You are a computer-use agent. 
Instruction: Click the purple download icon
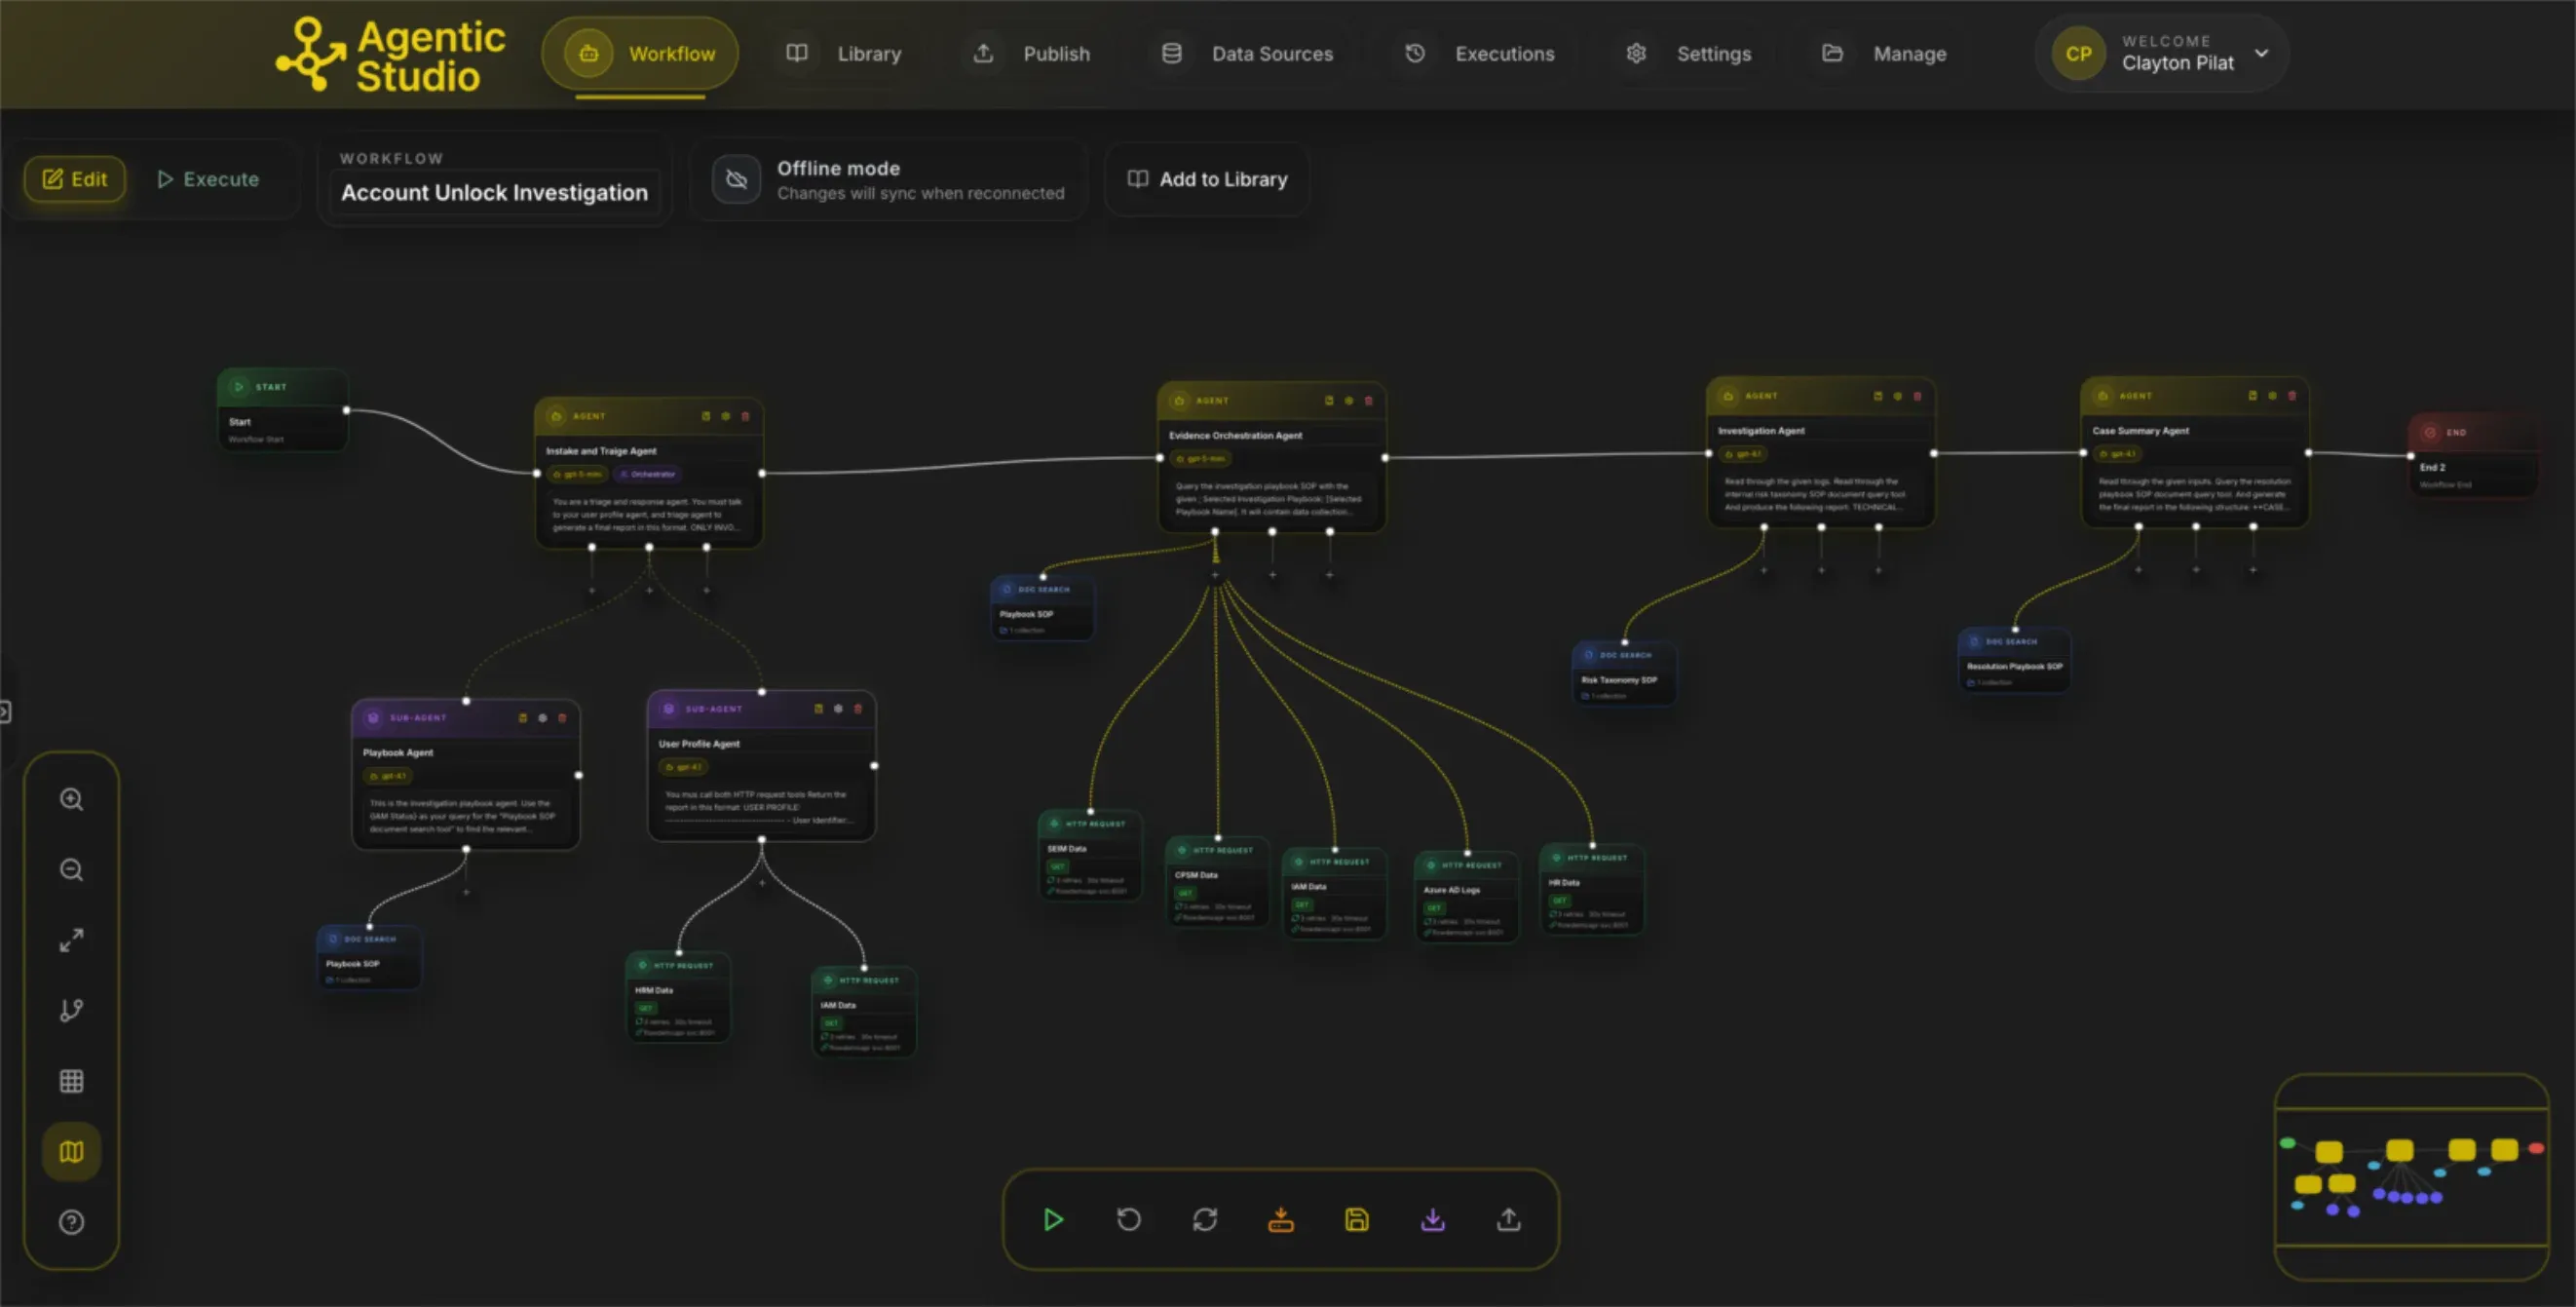pos(1433,1219)
